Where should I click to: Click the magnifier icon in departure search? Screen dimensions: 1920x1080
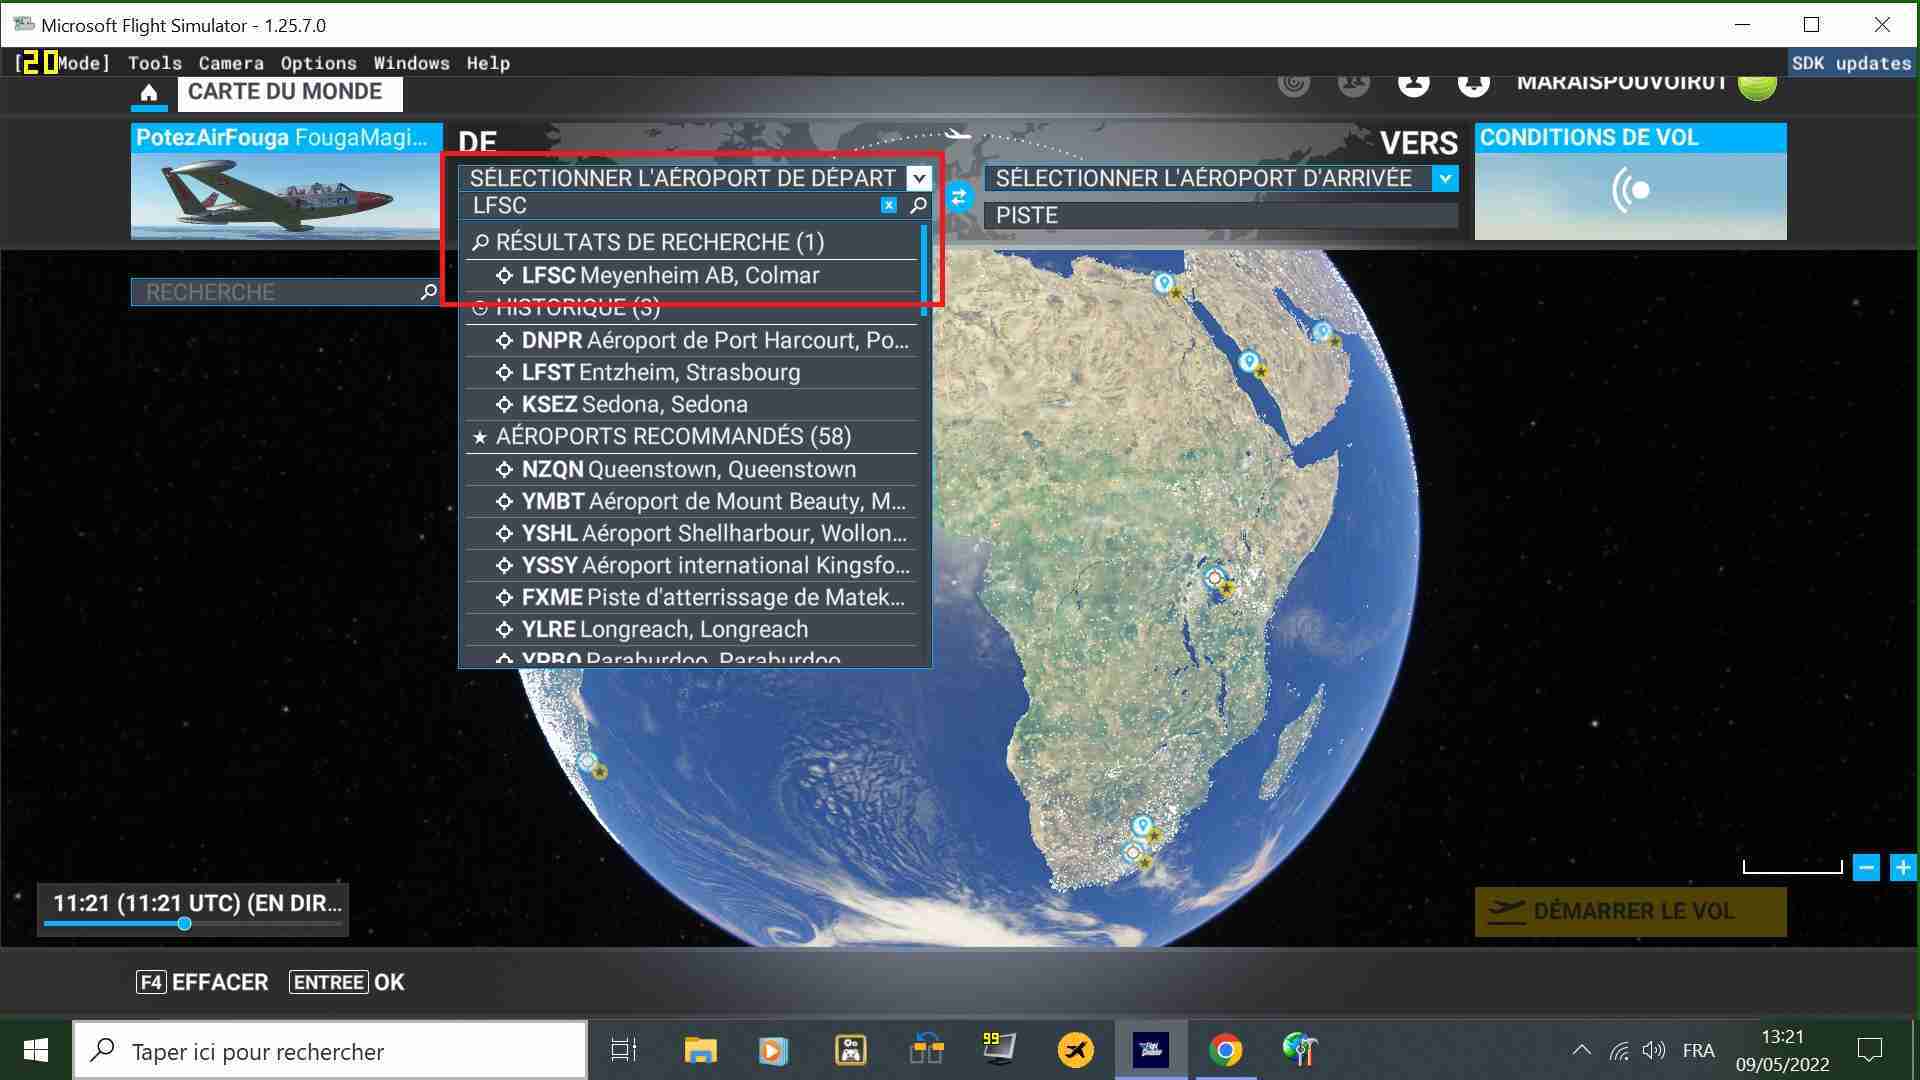pyautogui.click(x=918, y=205)
